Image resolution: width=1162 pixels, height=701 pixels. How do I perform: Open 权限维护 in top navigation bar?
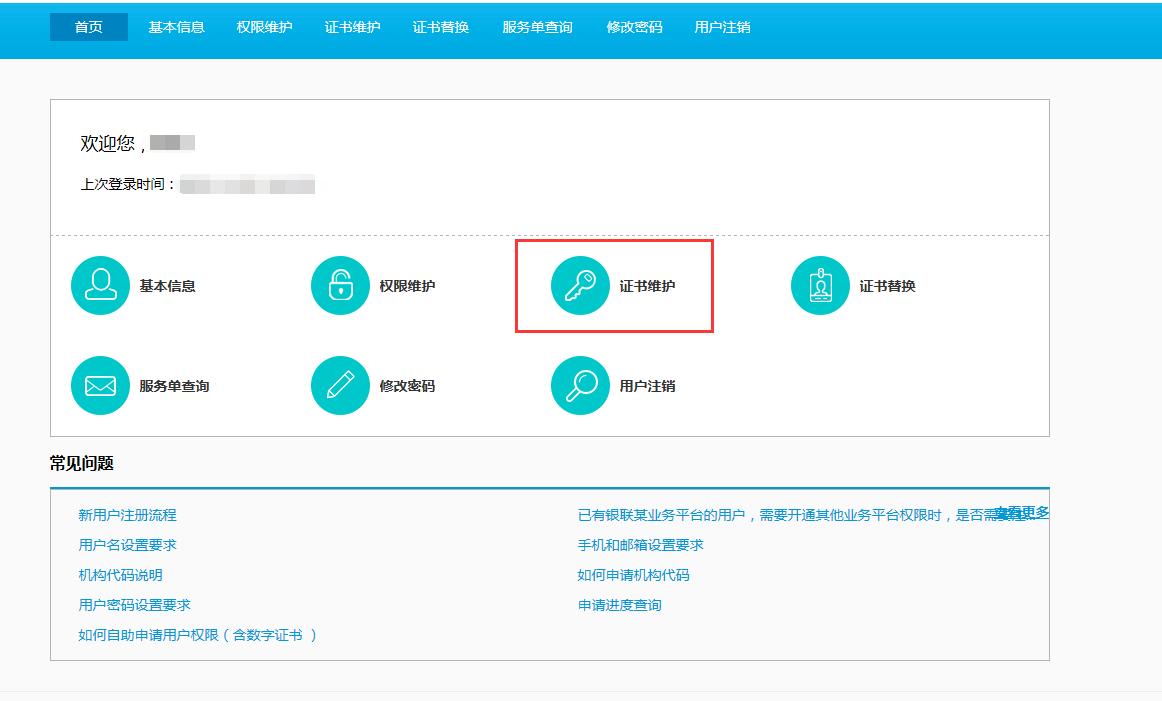coord(265,27)
